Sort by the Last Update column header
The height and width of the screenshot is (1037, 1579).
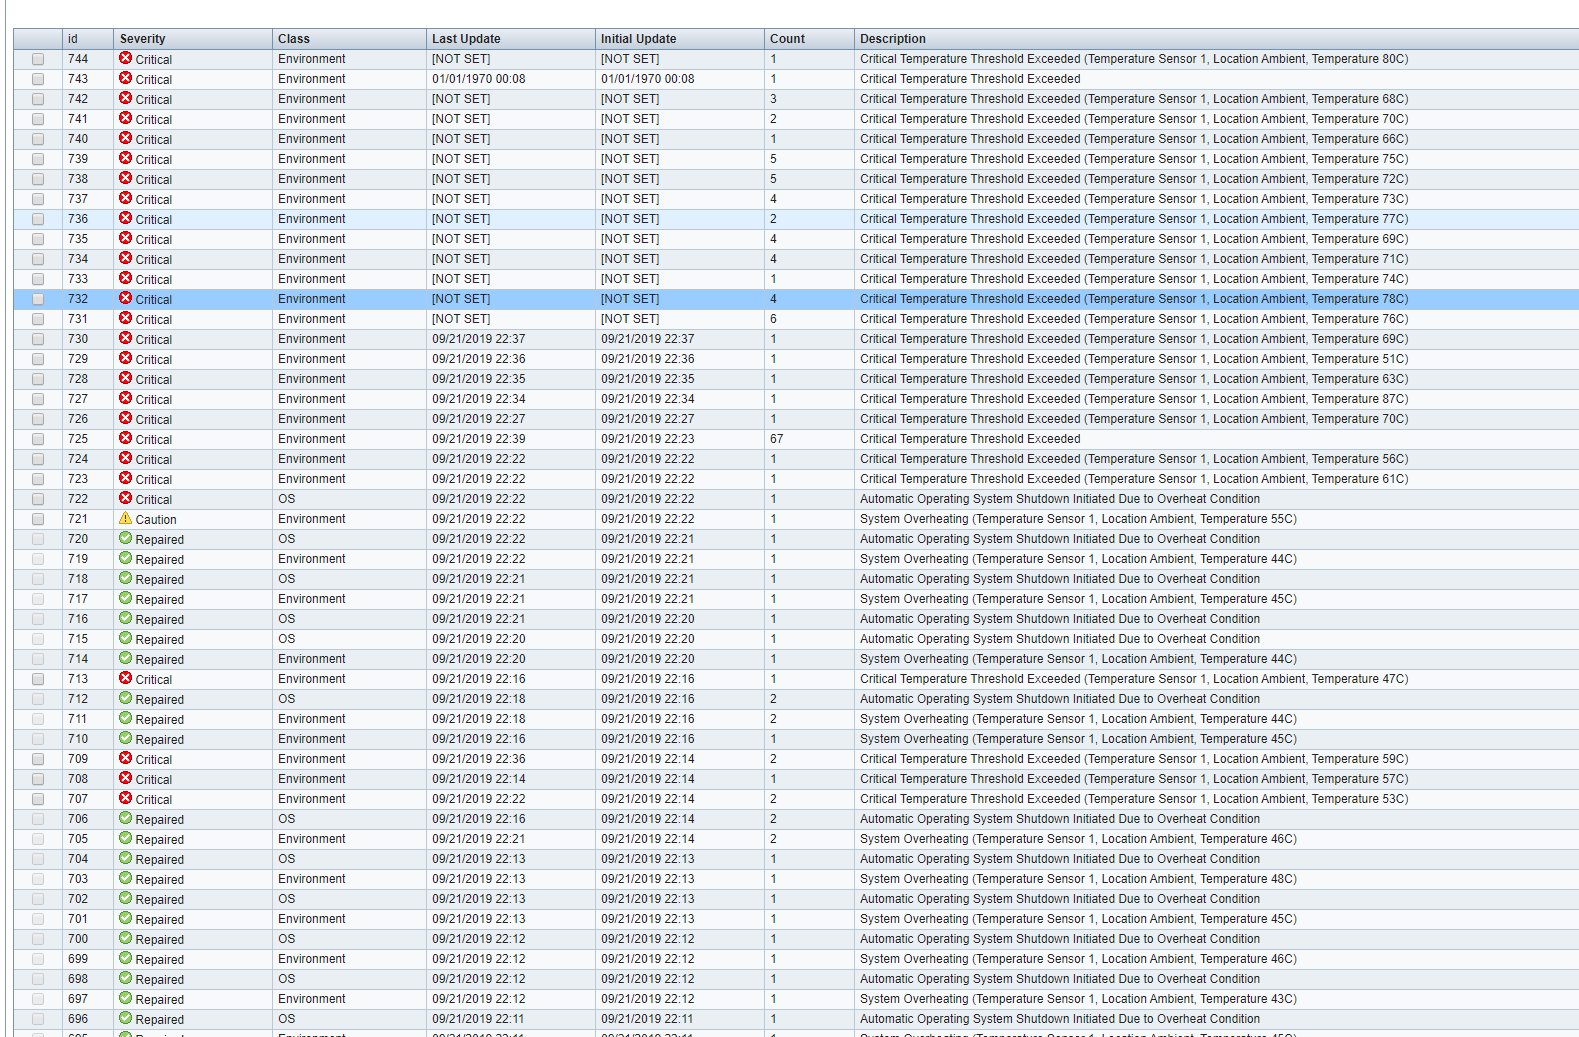(x=466, y=39)
